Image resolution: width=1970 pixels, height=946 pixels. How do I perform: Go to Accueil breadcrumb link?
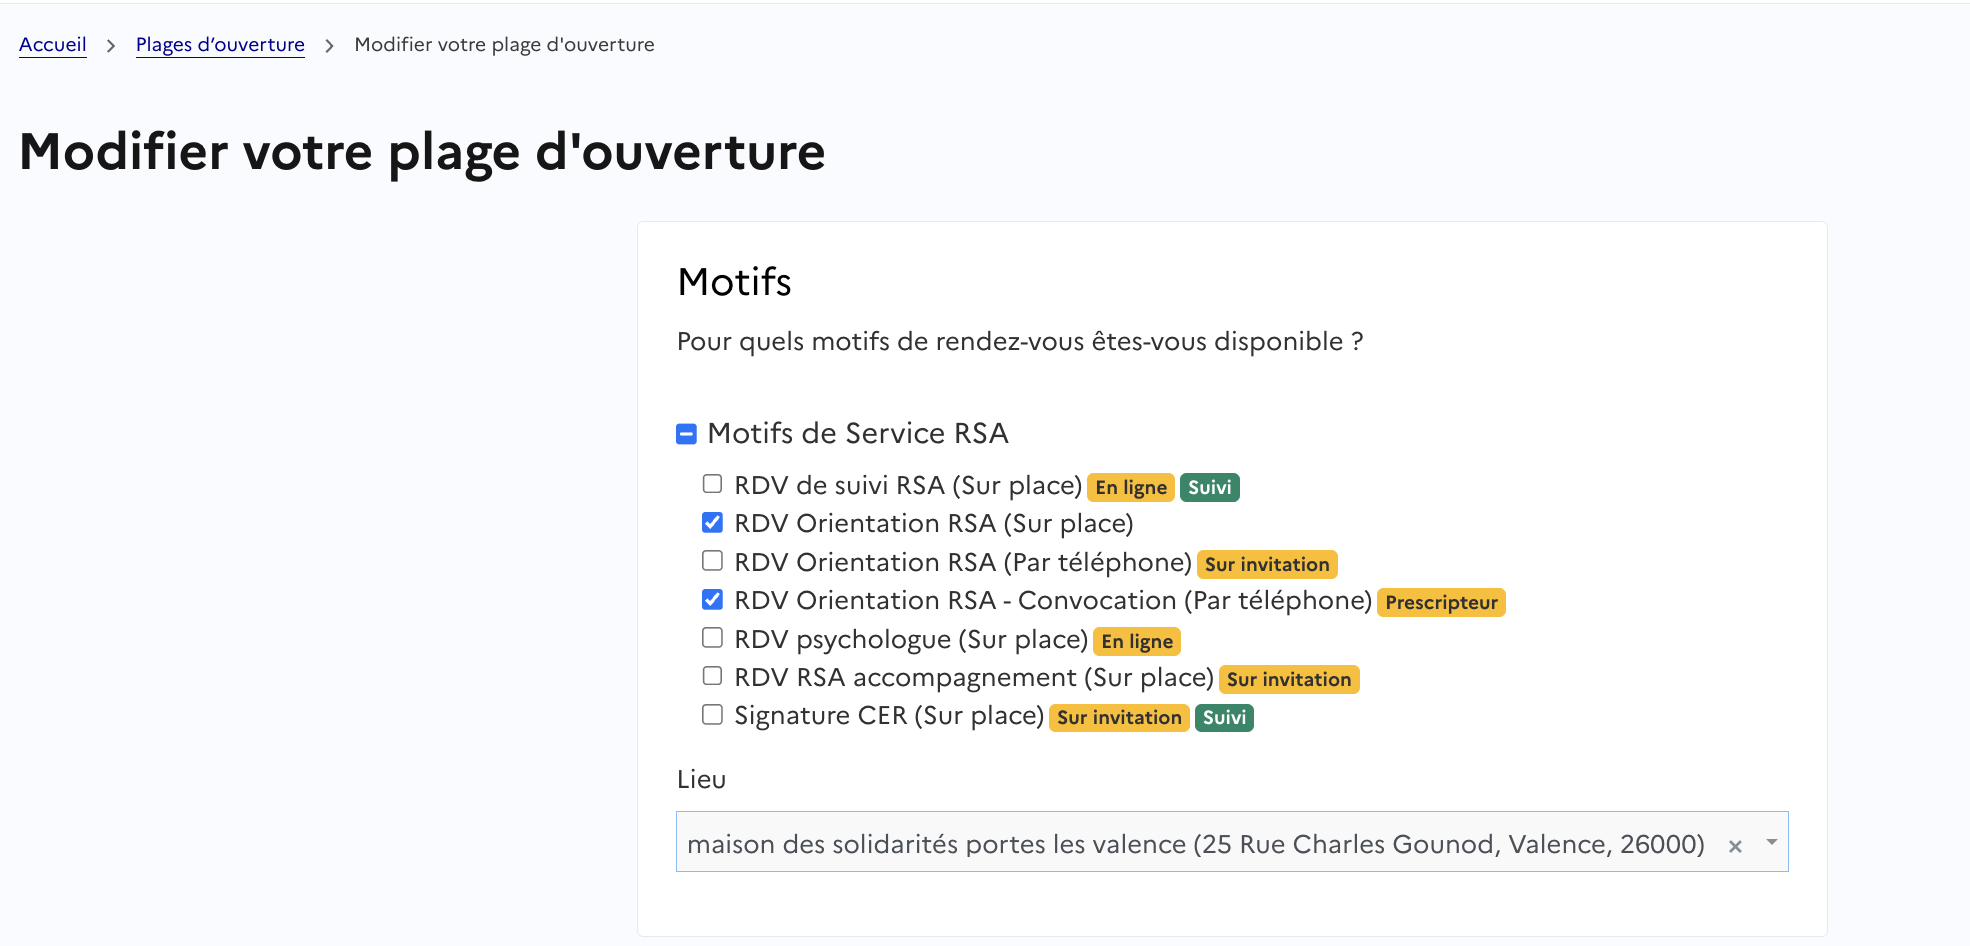click(x=53, y=45)
